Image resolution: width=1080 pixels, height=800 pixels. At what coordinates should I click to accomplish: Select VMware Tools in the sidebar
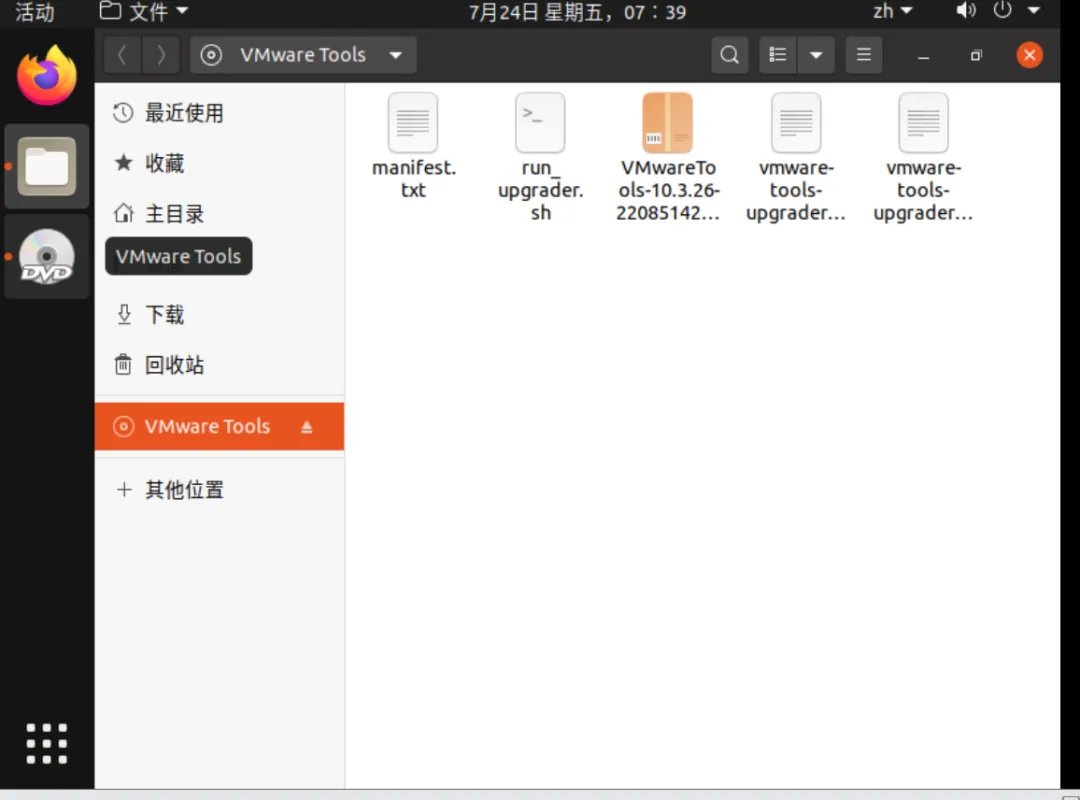coord(219,427)
